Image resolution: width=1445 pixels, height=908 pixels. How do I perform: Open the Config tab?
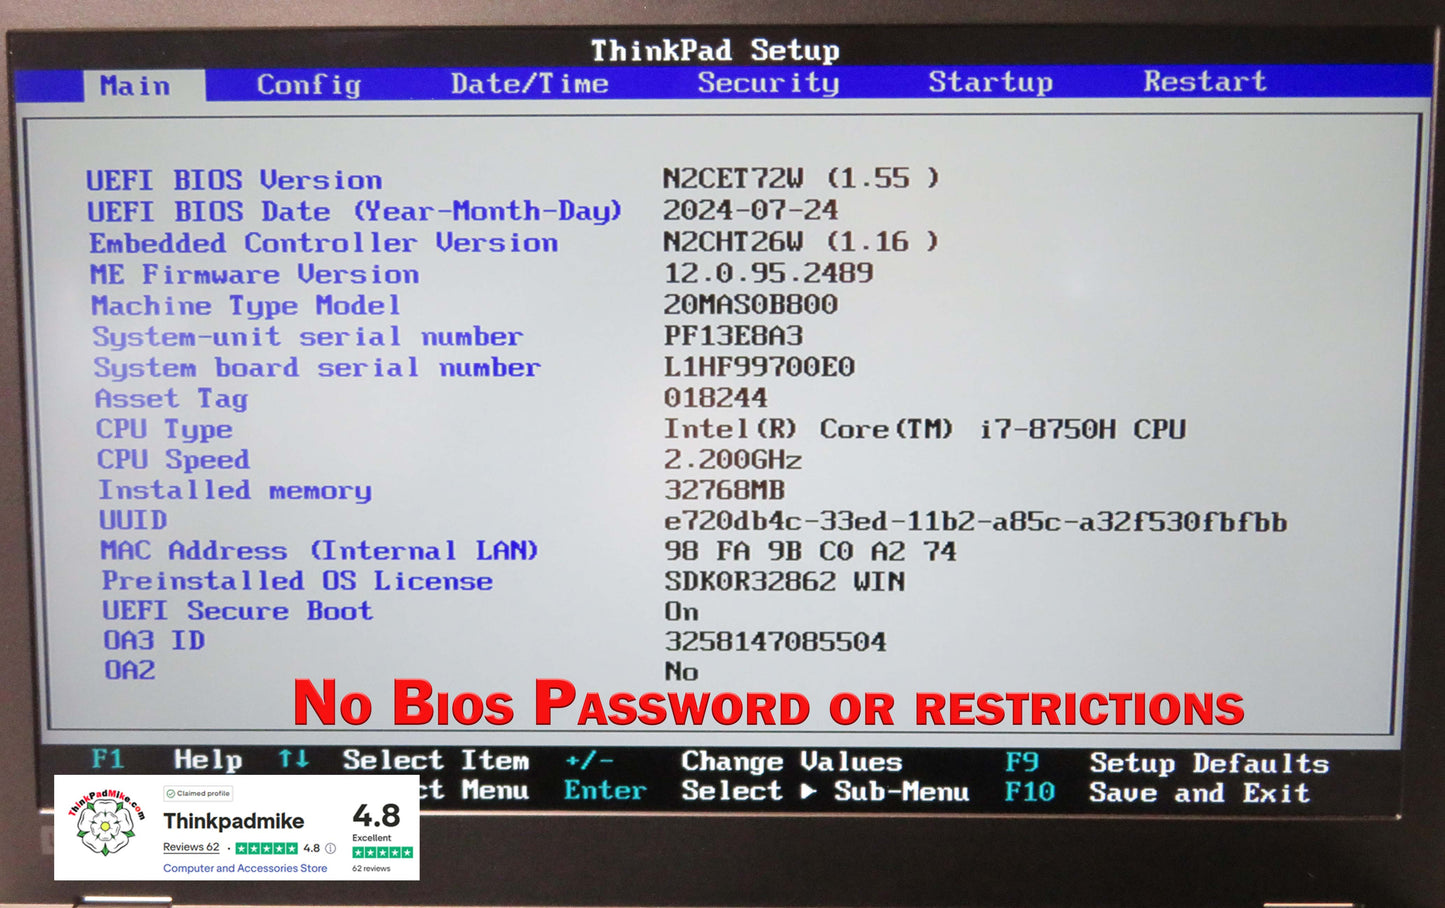[x=308, y=85]
